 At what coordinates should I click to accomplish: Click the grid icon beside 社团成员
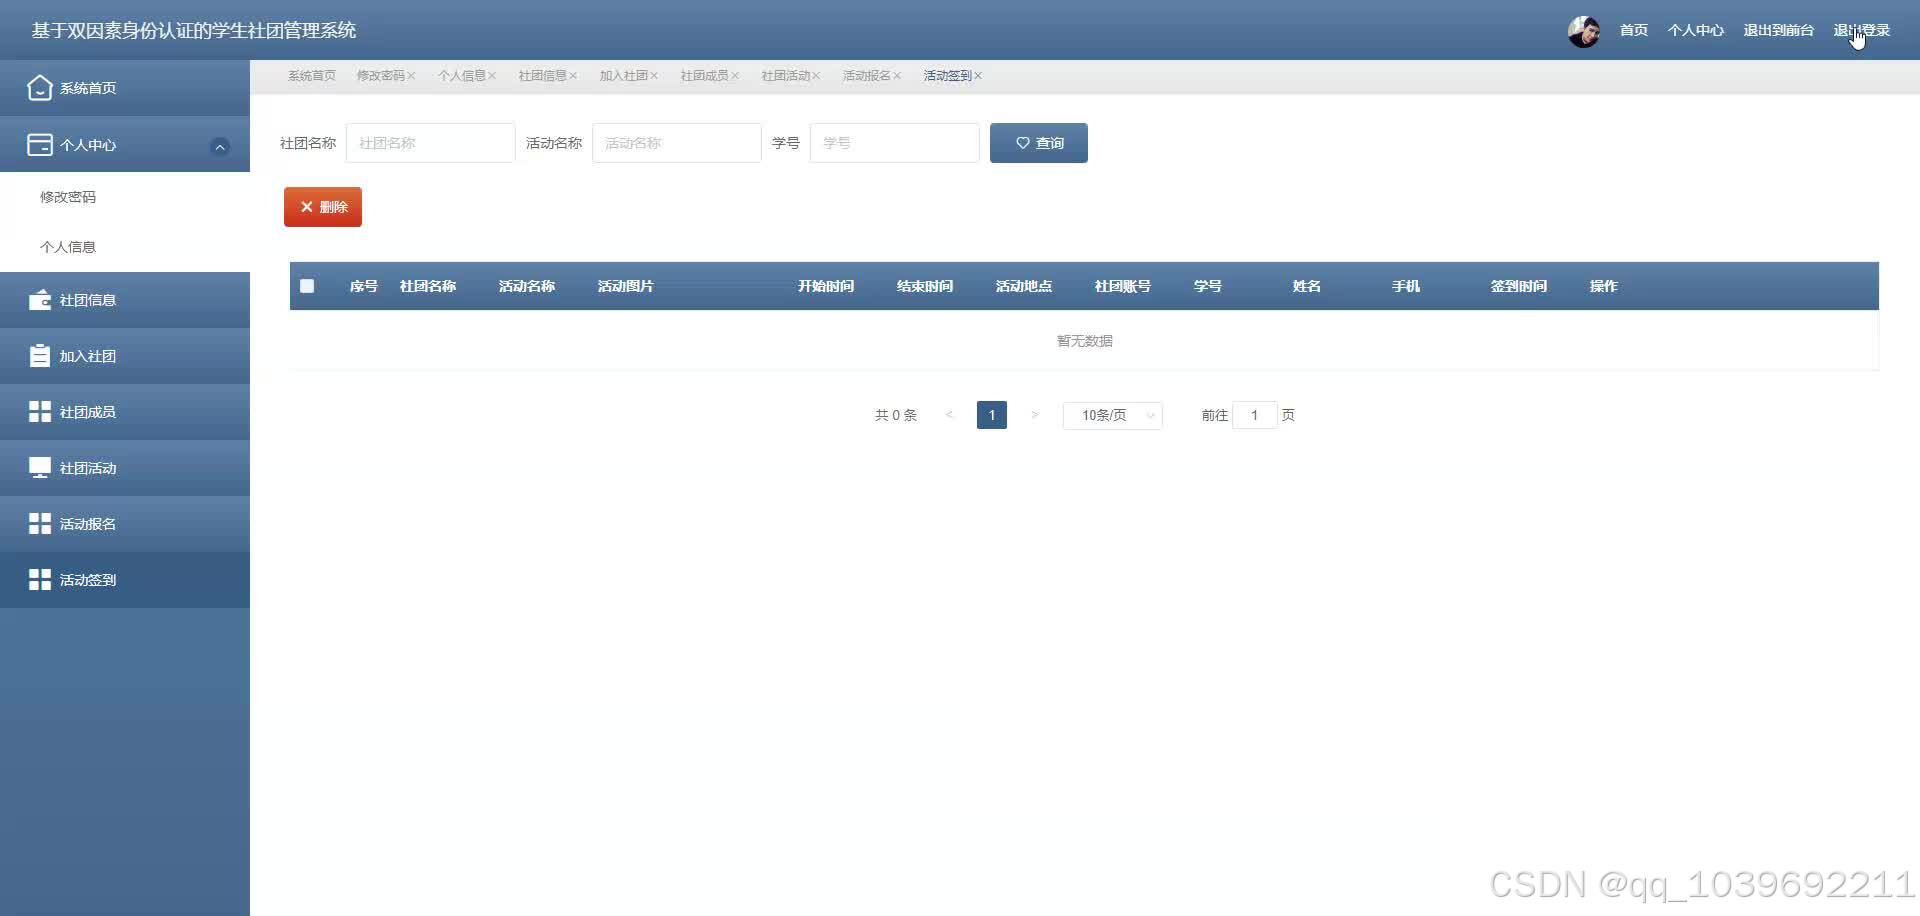[x=39, y=412]
